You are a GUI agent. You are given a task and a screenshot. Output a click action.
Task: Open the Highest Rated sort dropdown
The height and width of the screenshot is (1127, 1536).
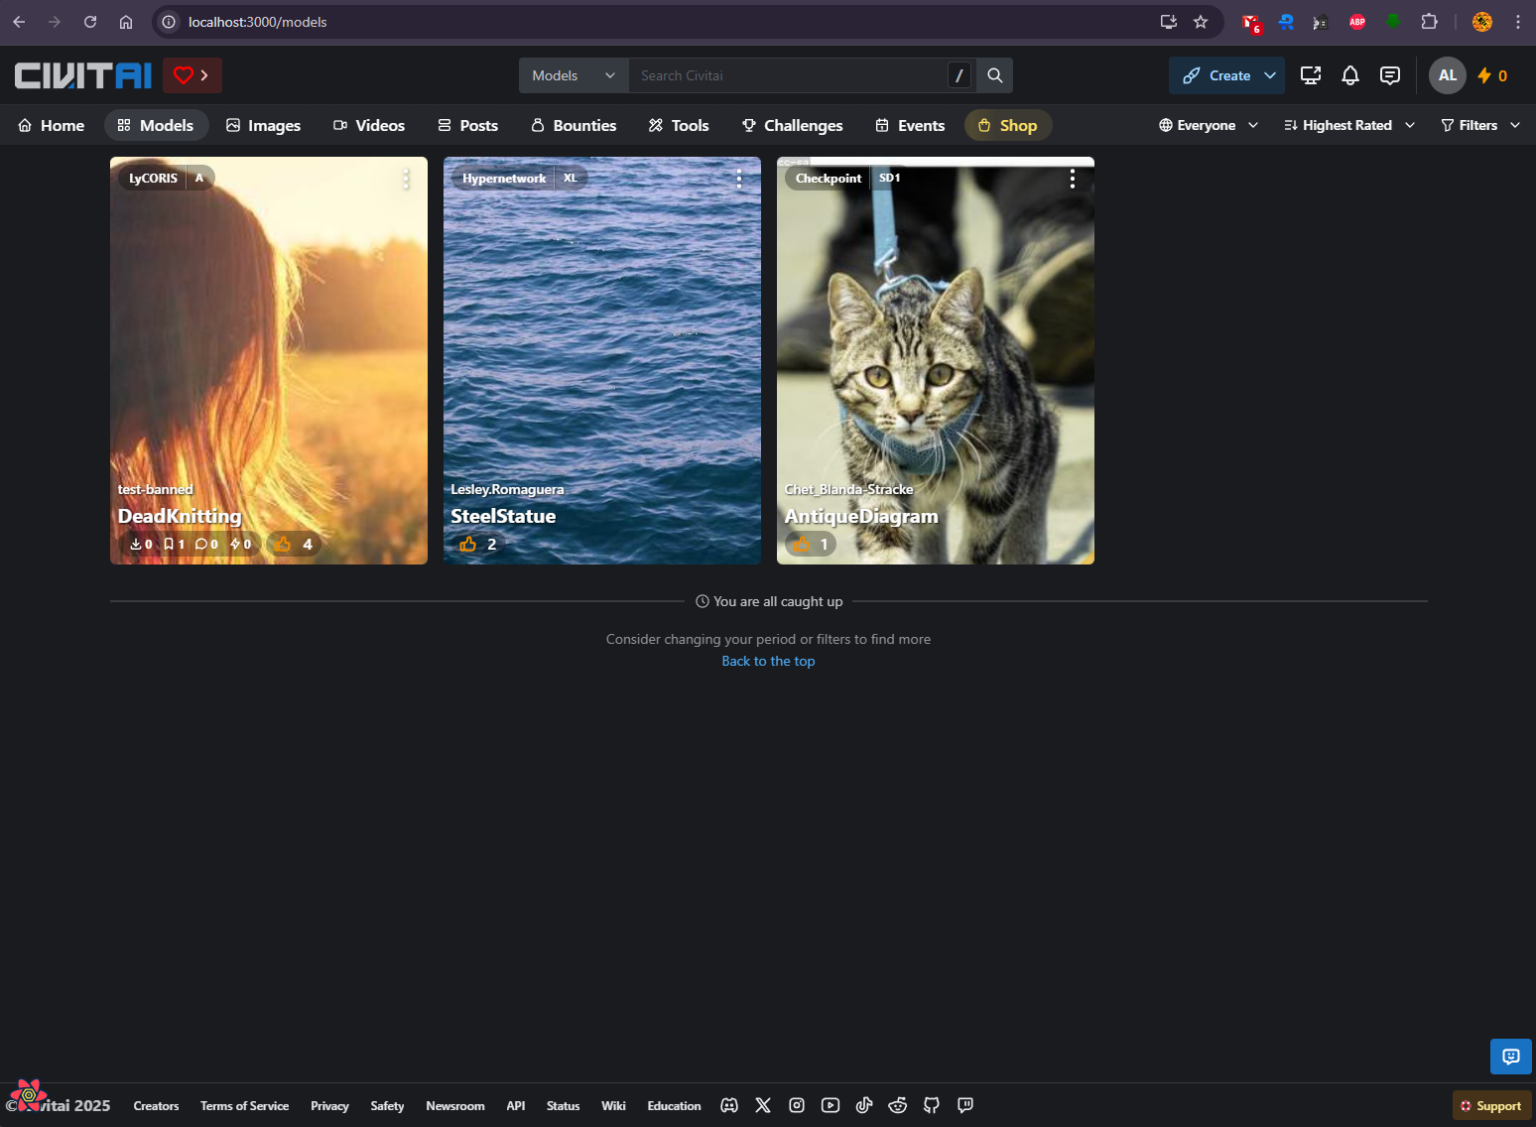1349,125
